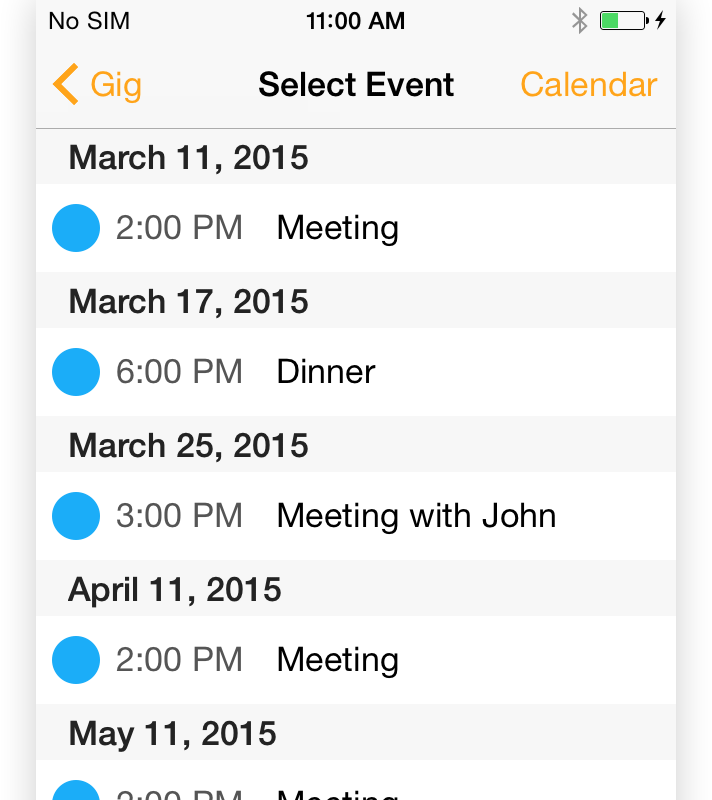Image resolution: width=712 pixels, height=800 pixels.
Task: Select the April 11 Meeting event
Action: 356,660
